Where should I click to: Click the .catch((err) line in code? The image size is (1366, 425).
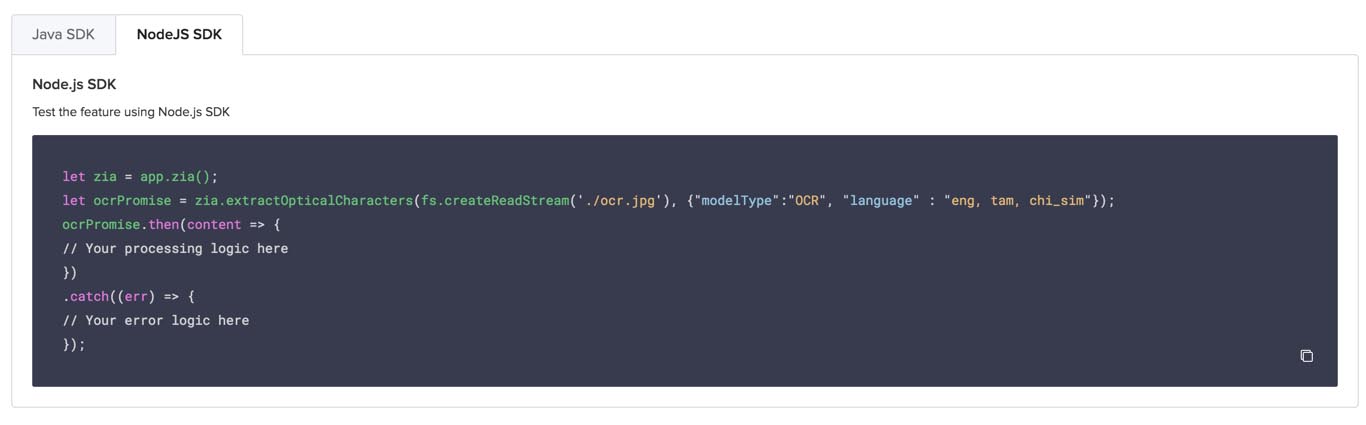tap(128, 297)
